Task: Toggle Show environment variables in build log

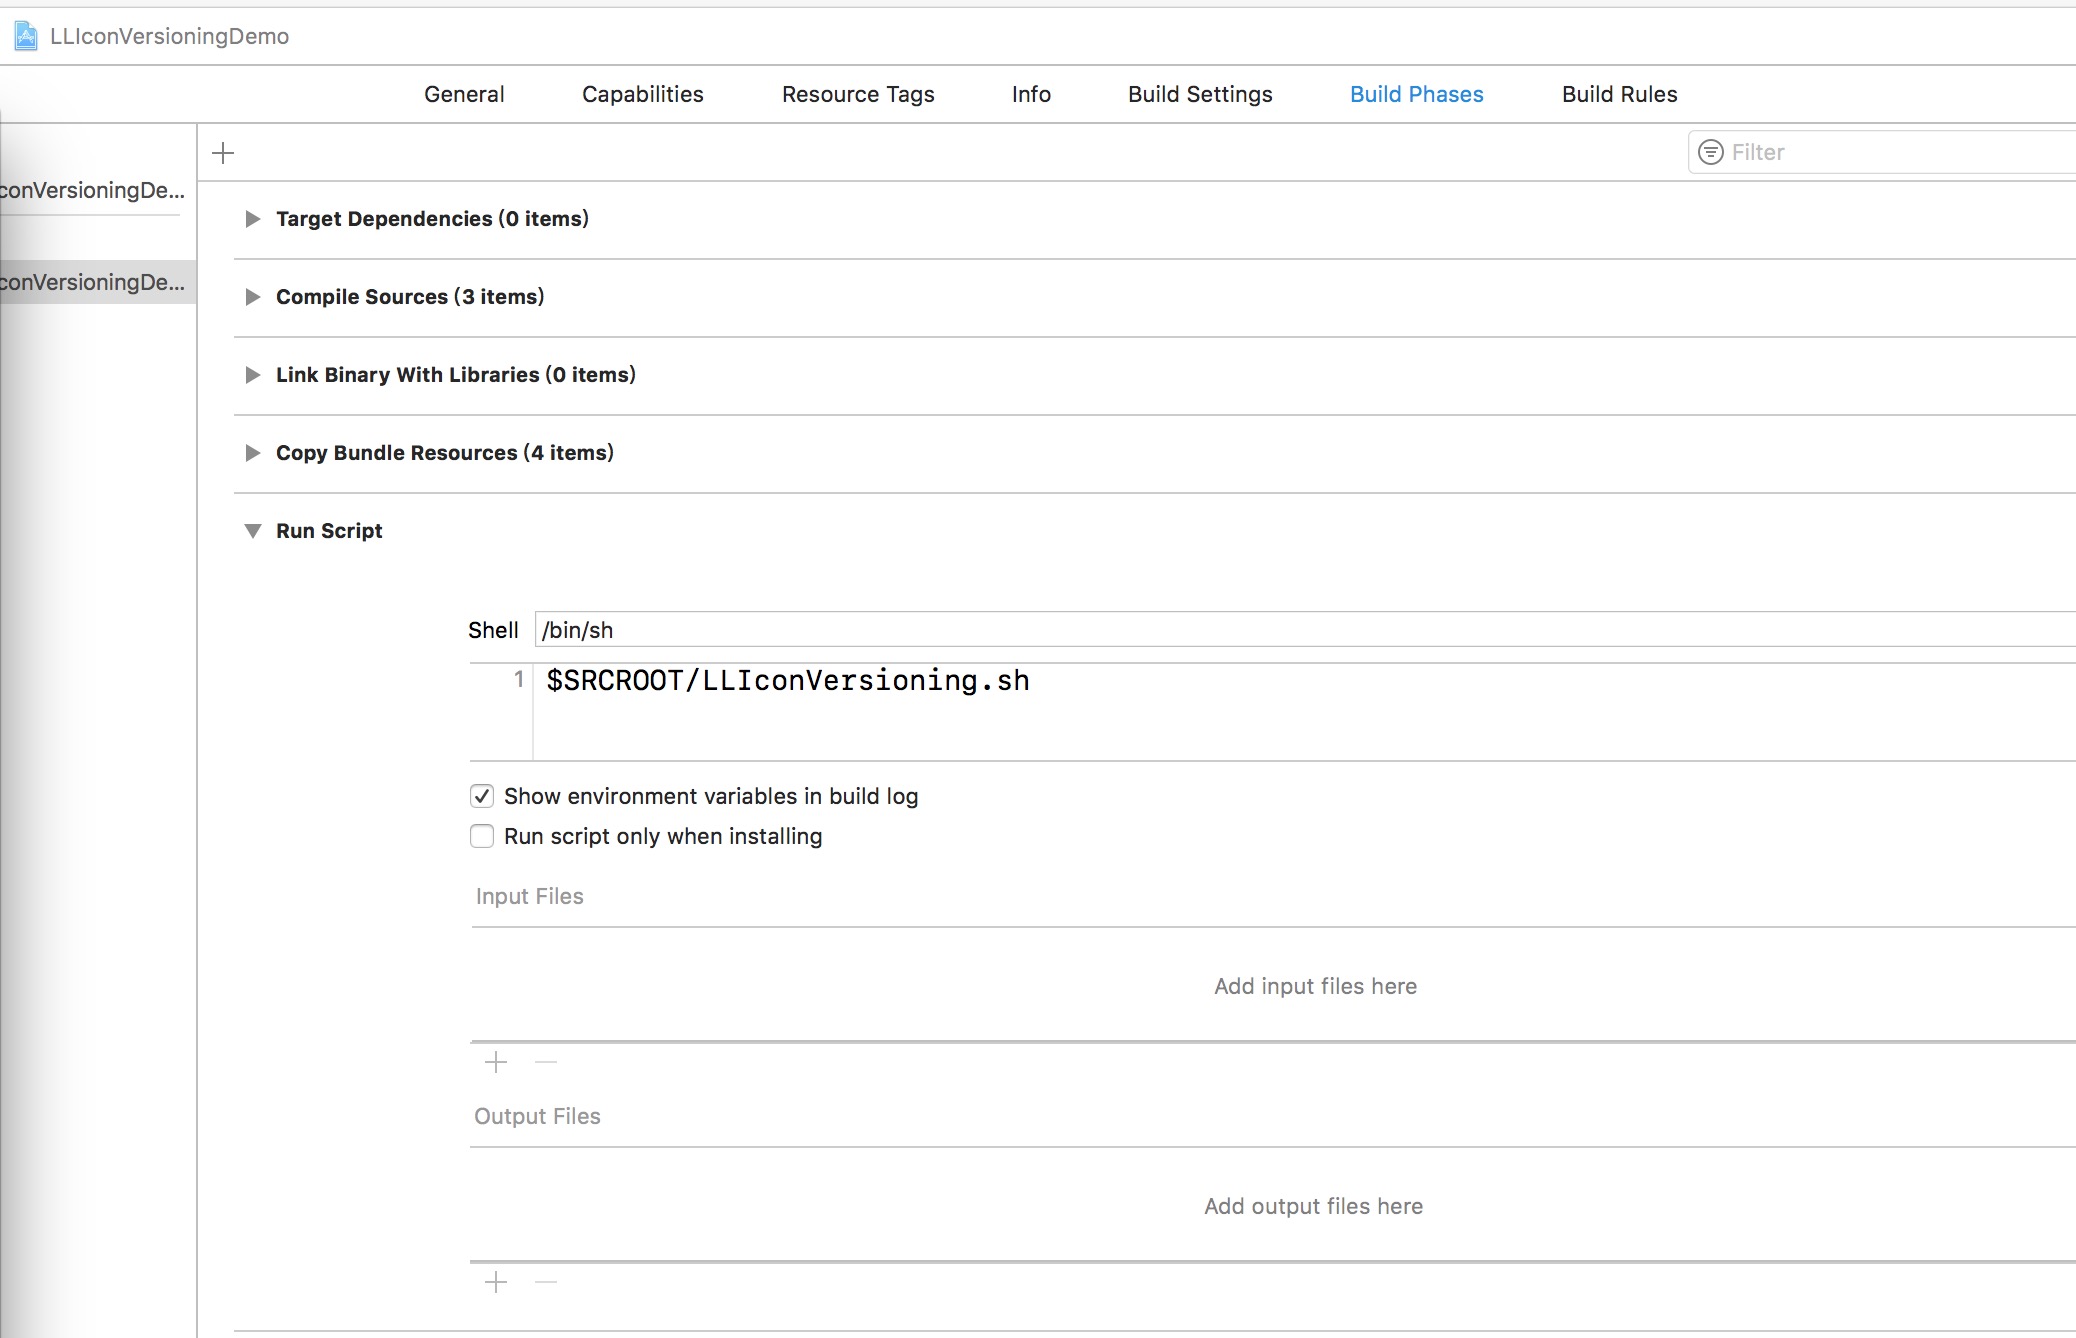Action: 482,796
